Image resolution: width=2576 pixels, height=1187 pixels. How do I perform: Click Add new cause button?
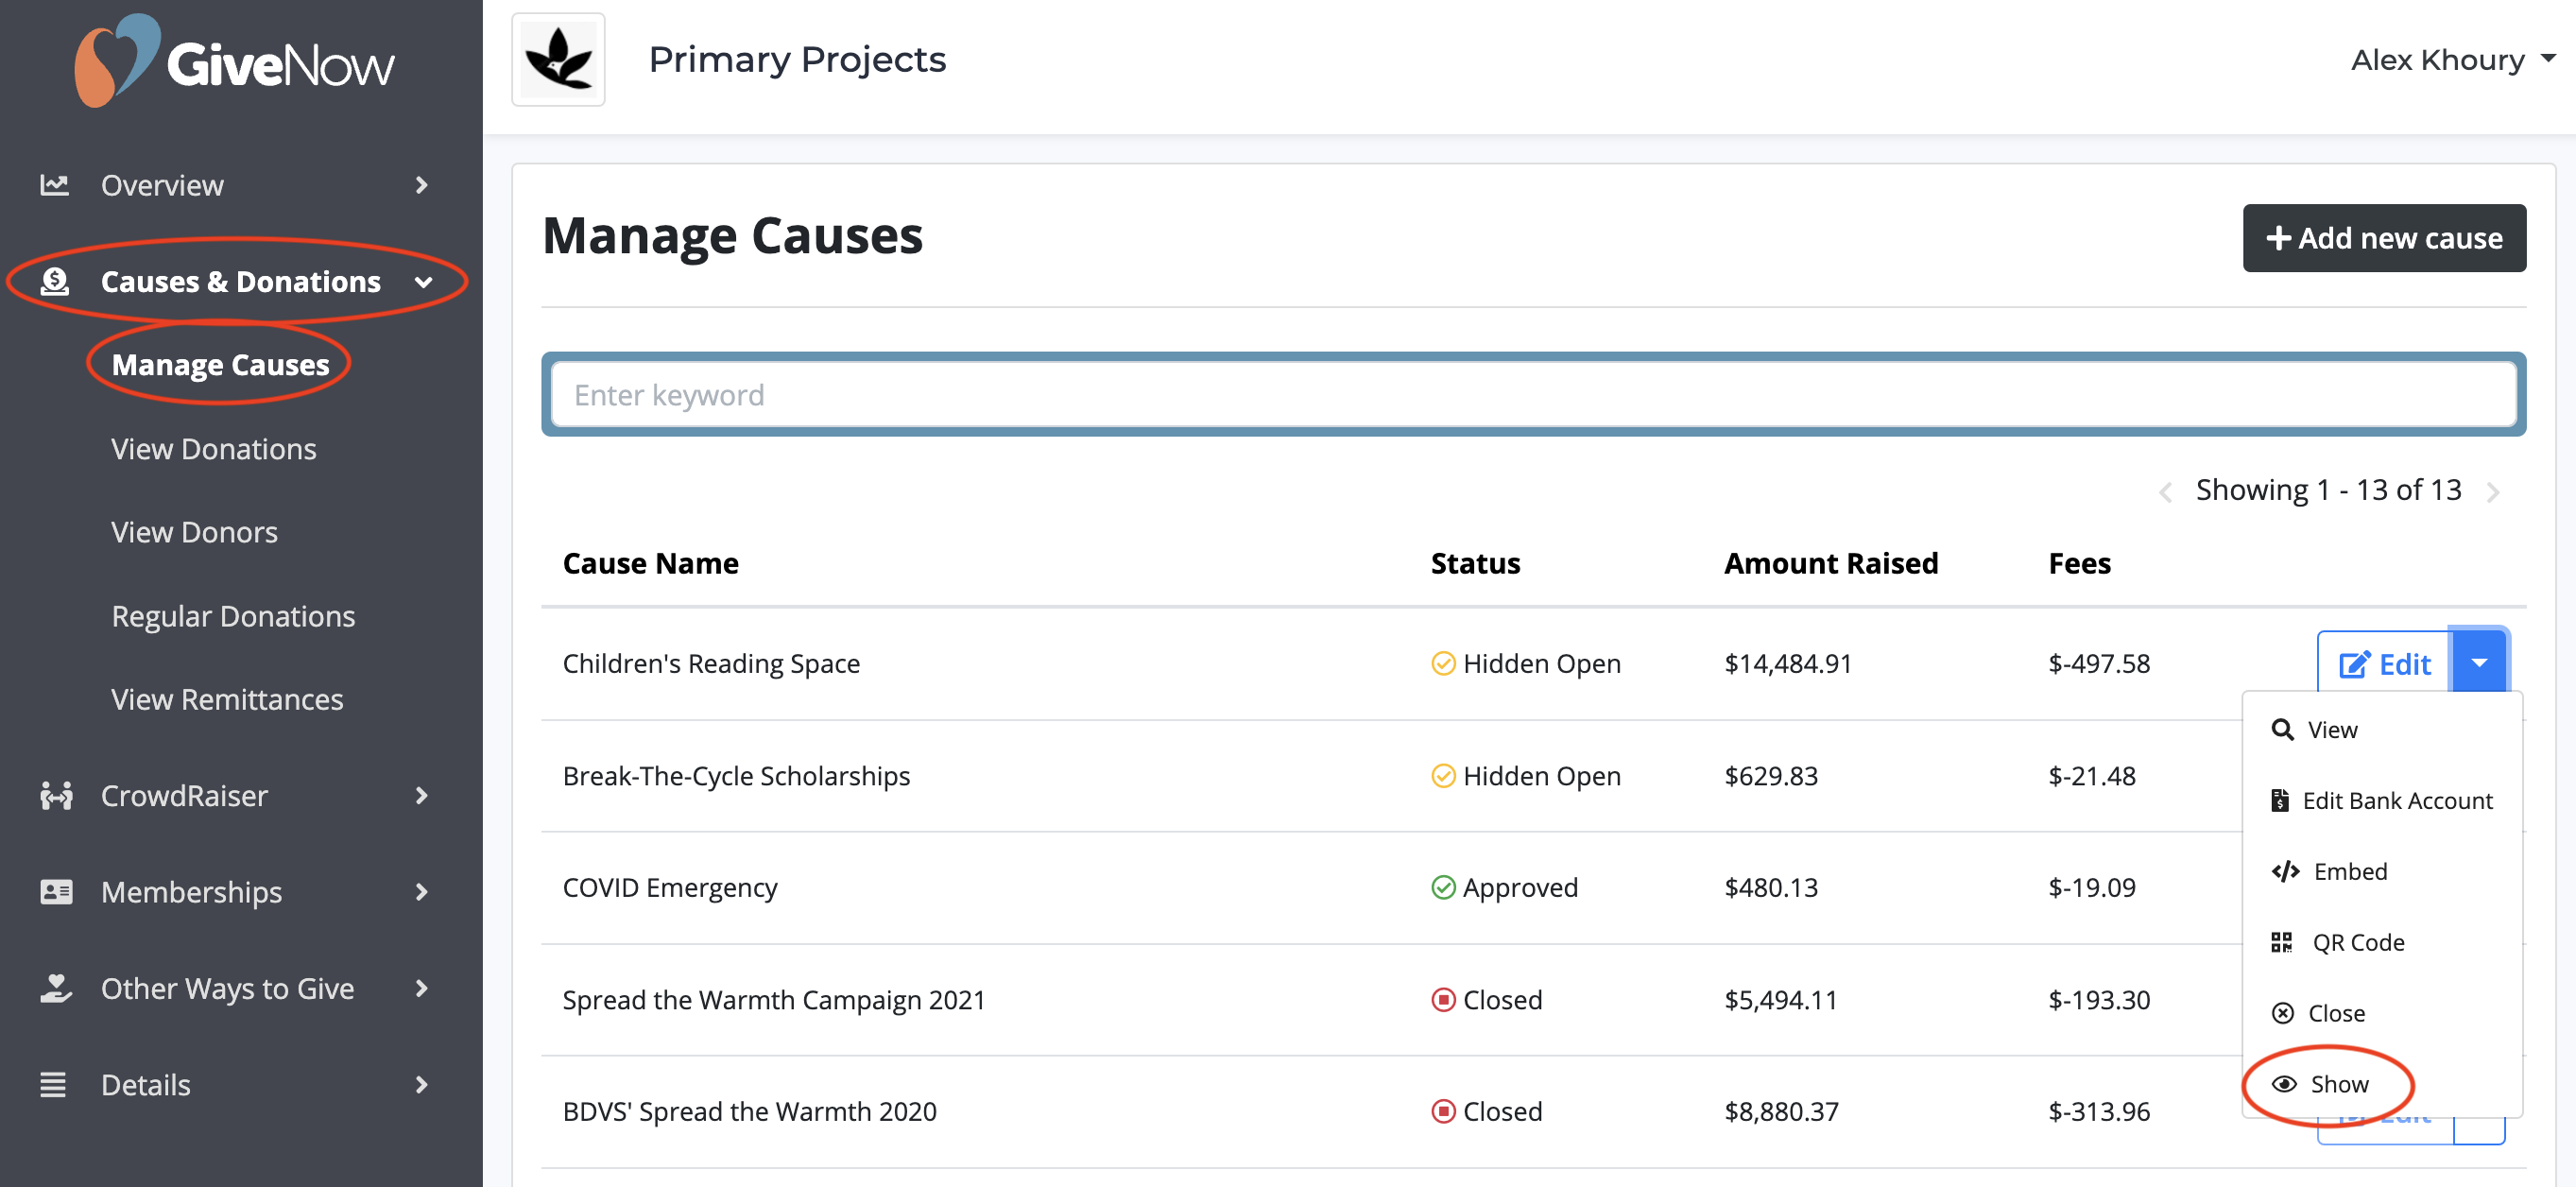coord(2384,238)
